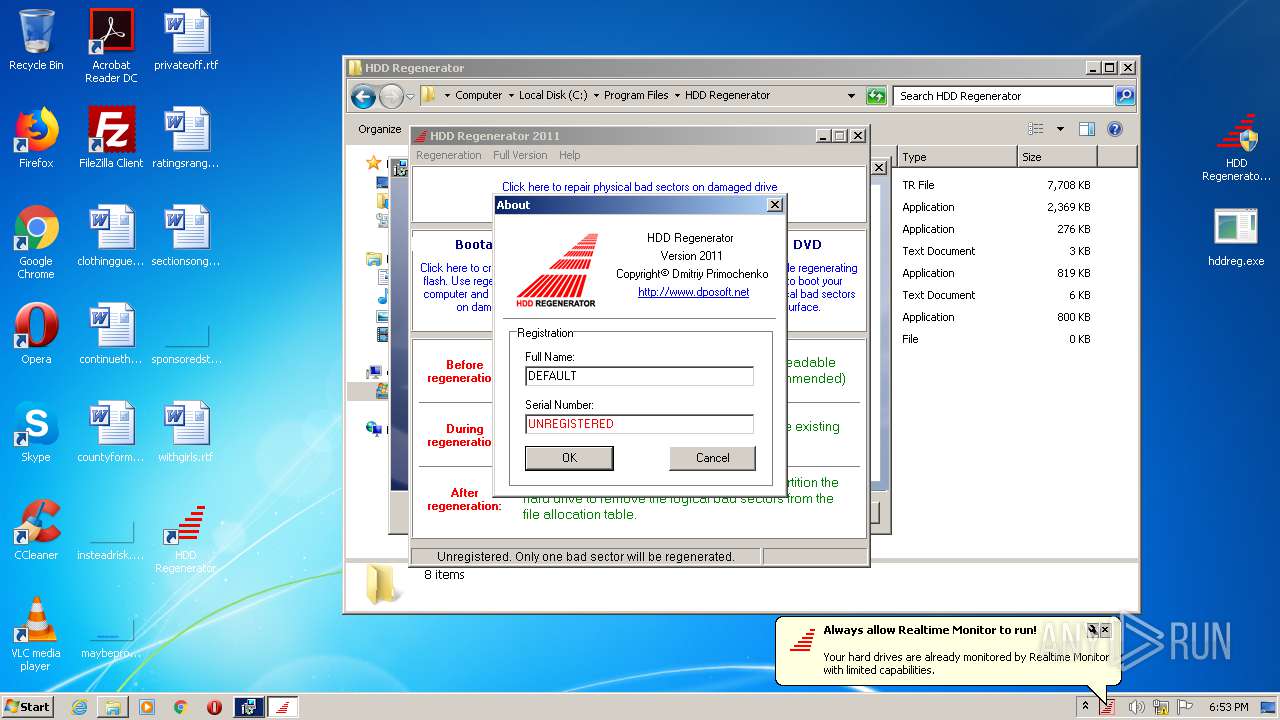1280x720 pixels.
Task: Click HDD Regenerator tray icon
Action: (x=1107, y=707)
